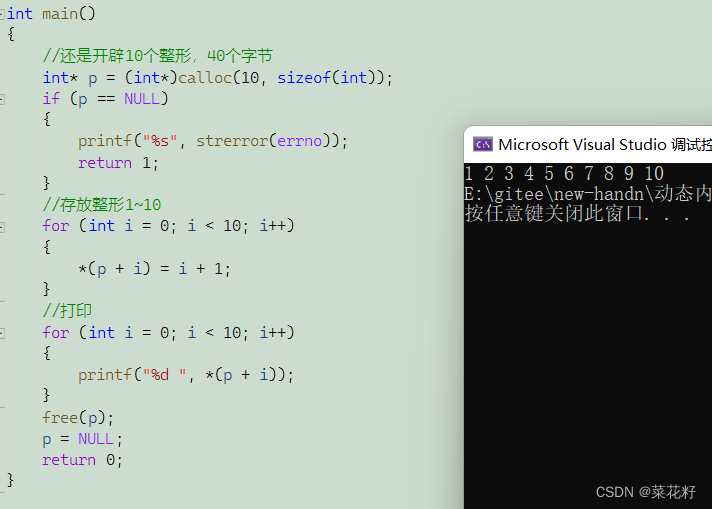The width and height of the screenshot is (712, 509).
Task: Click console output line '1 2 3 ... 10'
Action: click(564, 173)
